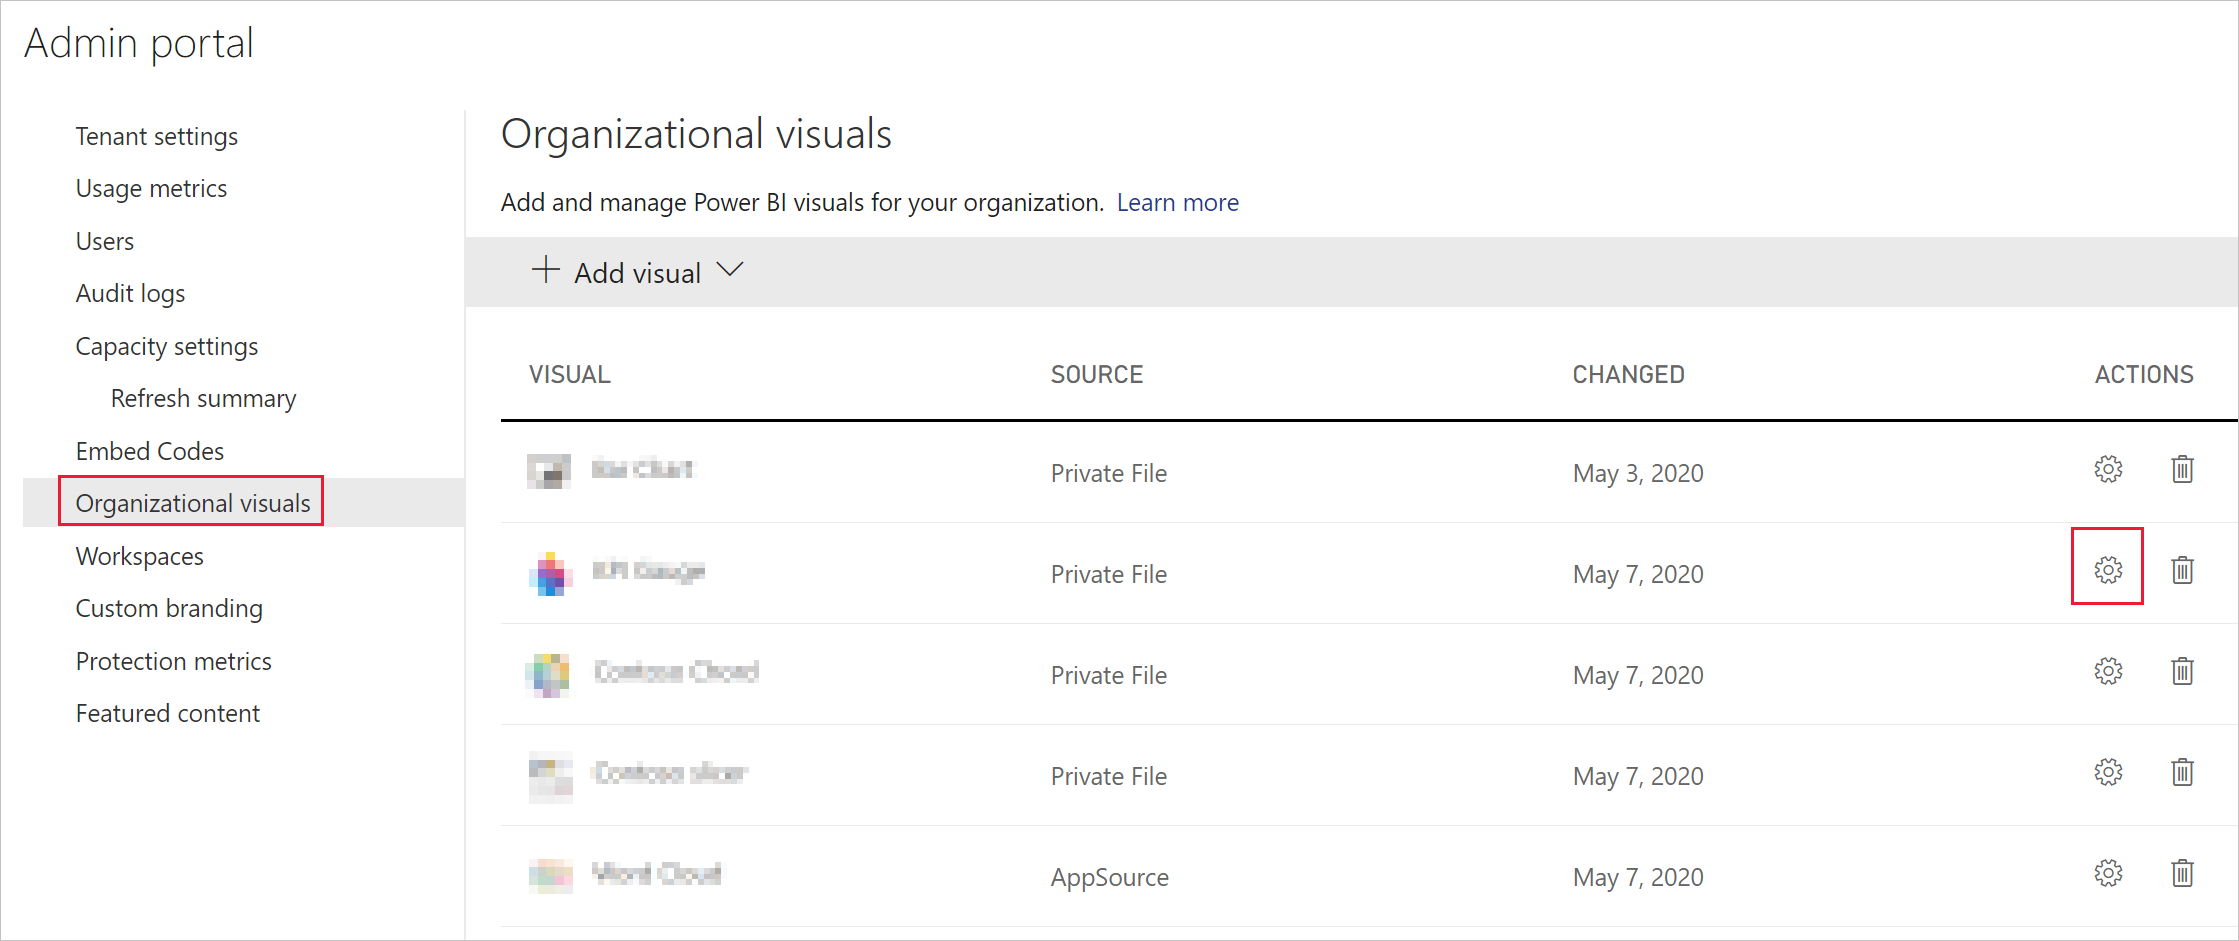Viewport: 2239px width, 941px height.
Task: Click the red-highlighted settings gear in second row
Action: pyautogui.click(x=2108, y=570)
